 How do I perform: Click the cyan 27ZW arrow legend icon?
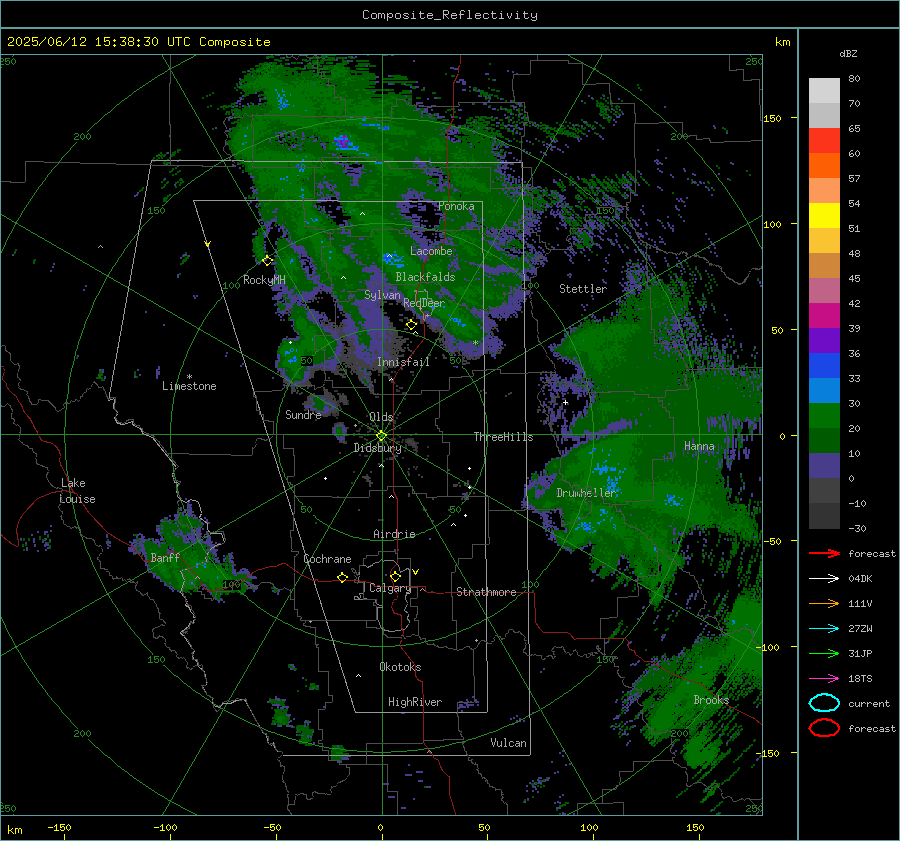(824, 629)
